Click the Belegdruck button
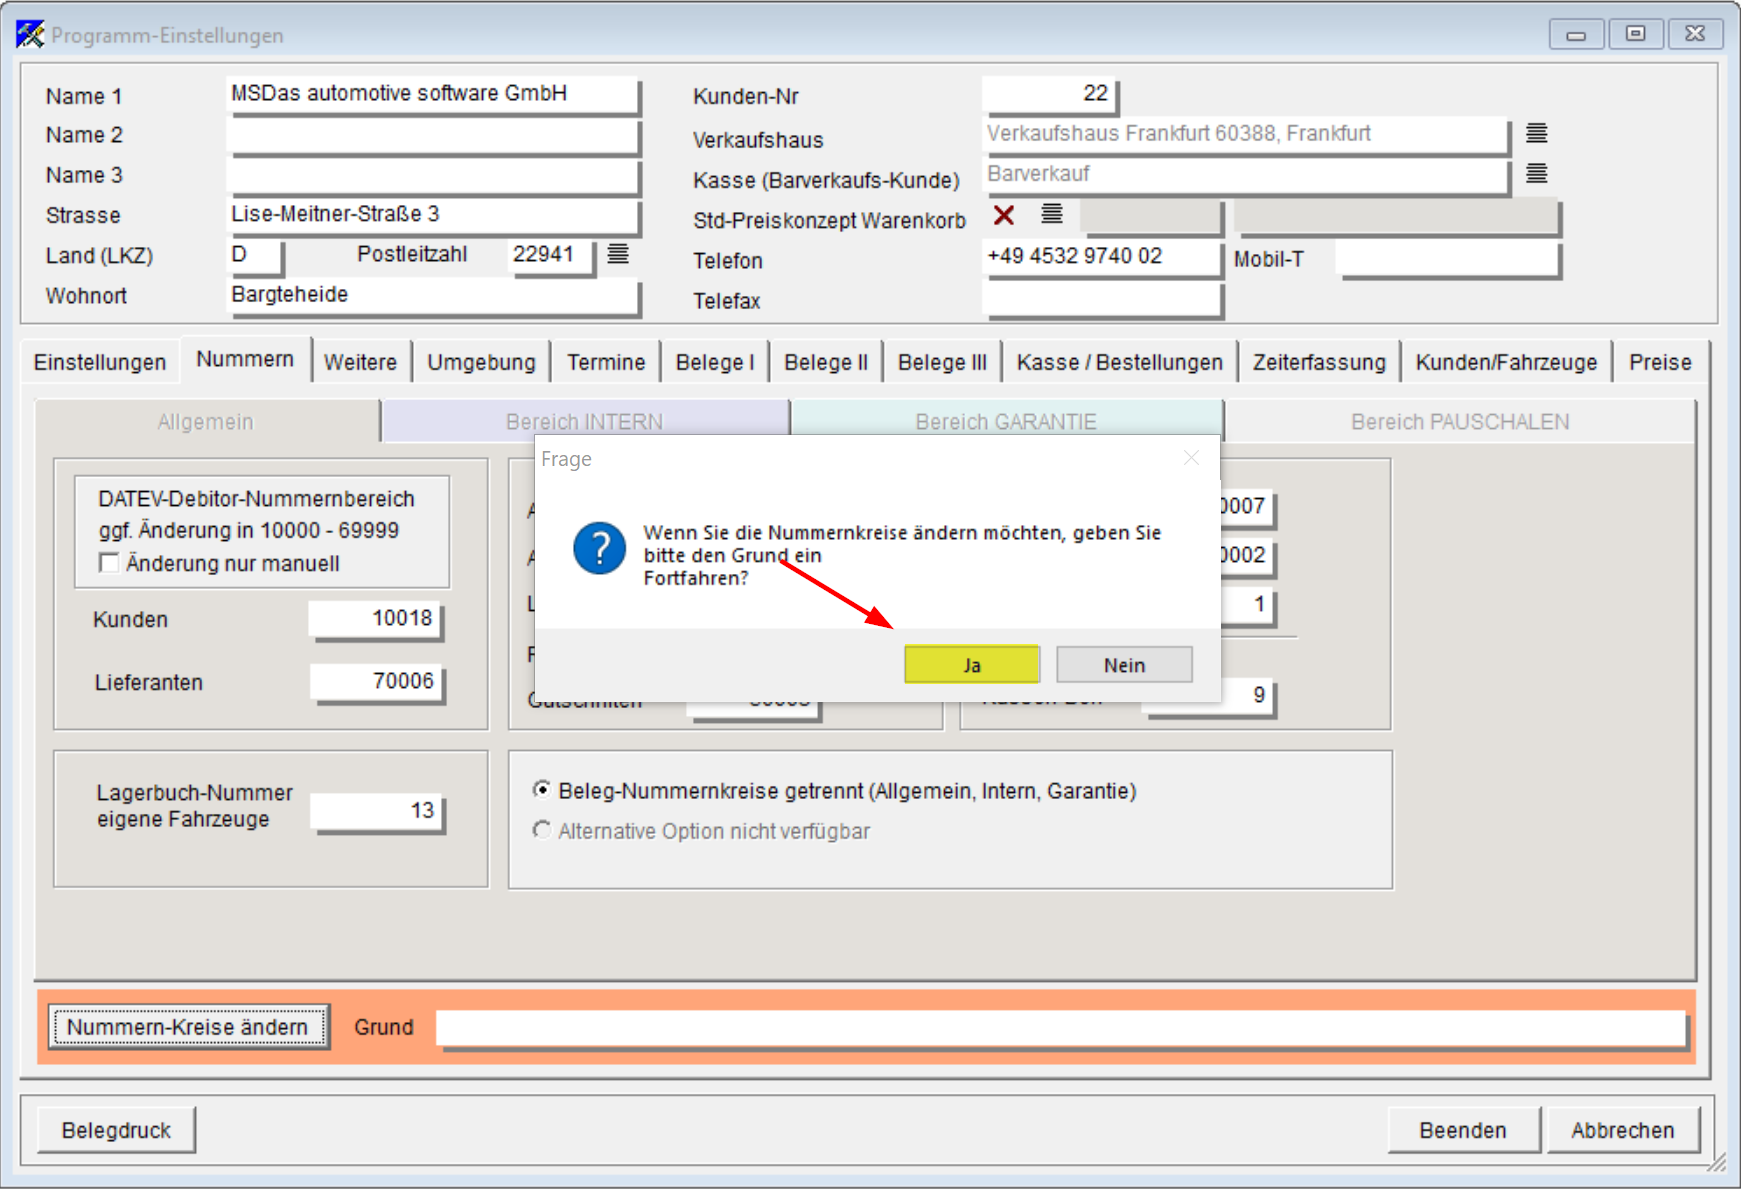This screenshot has width=1741, height=1189. [116, 1130]
